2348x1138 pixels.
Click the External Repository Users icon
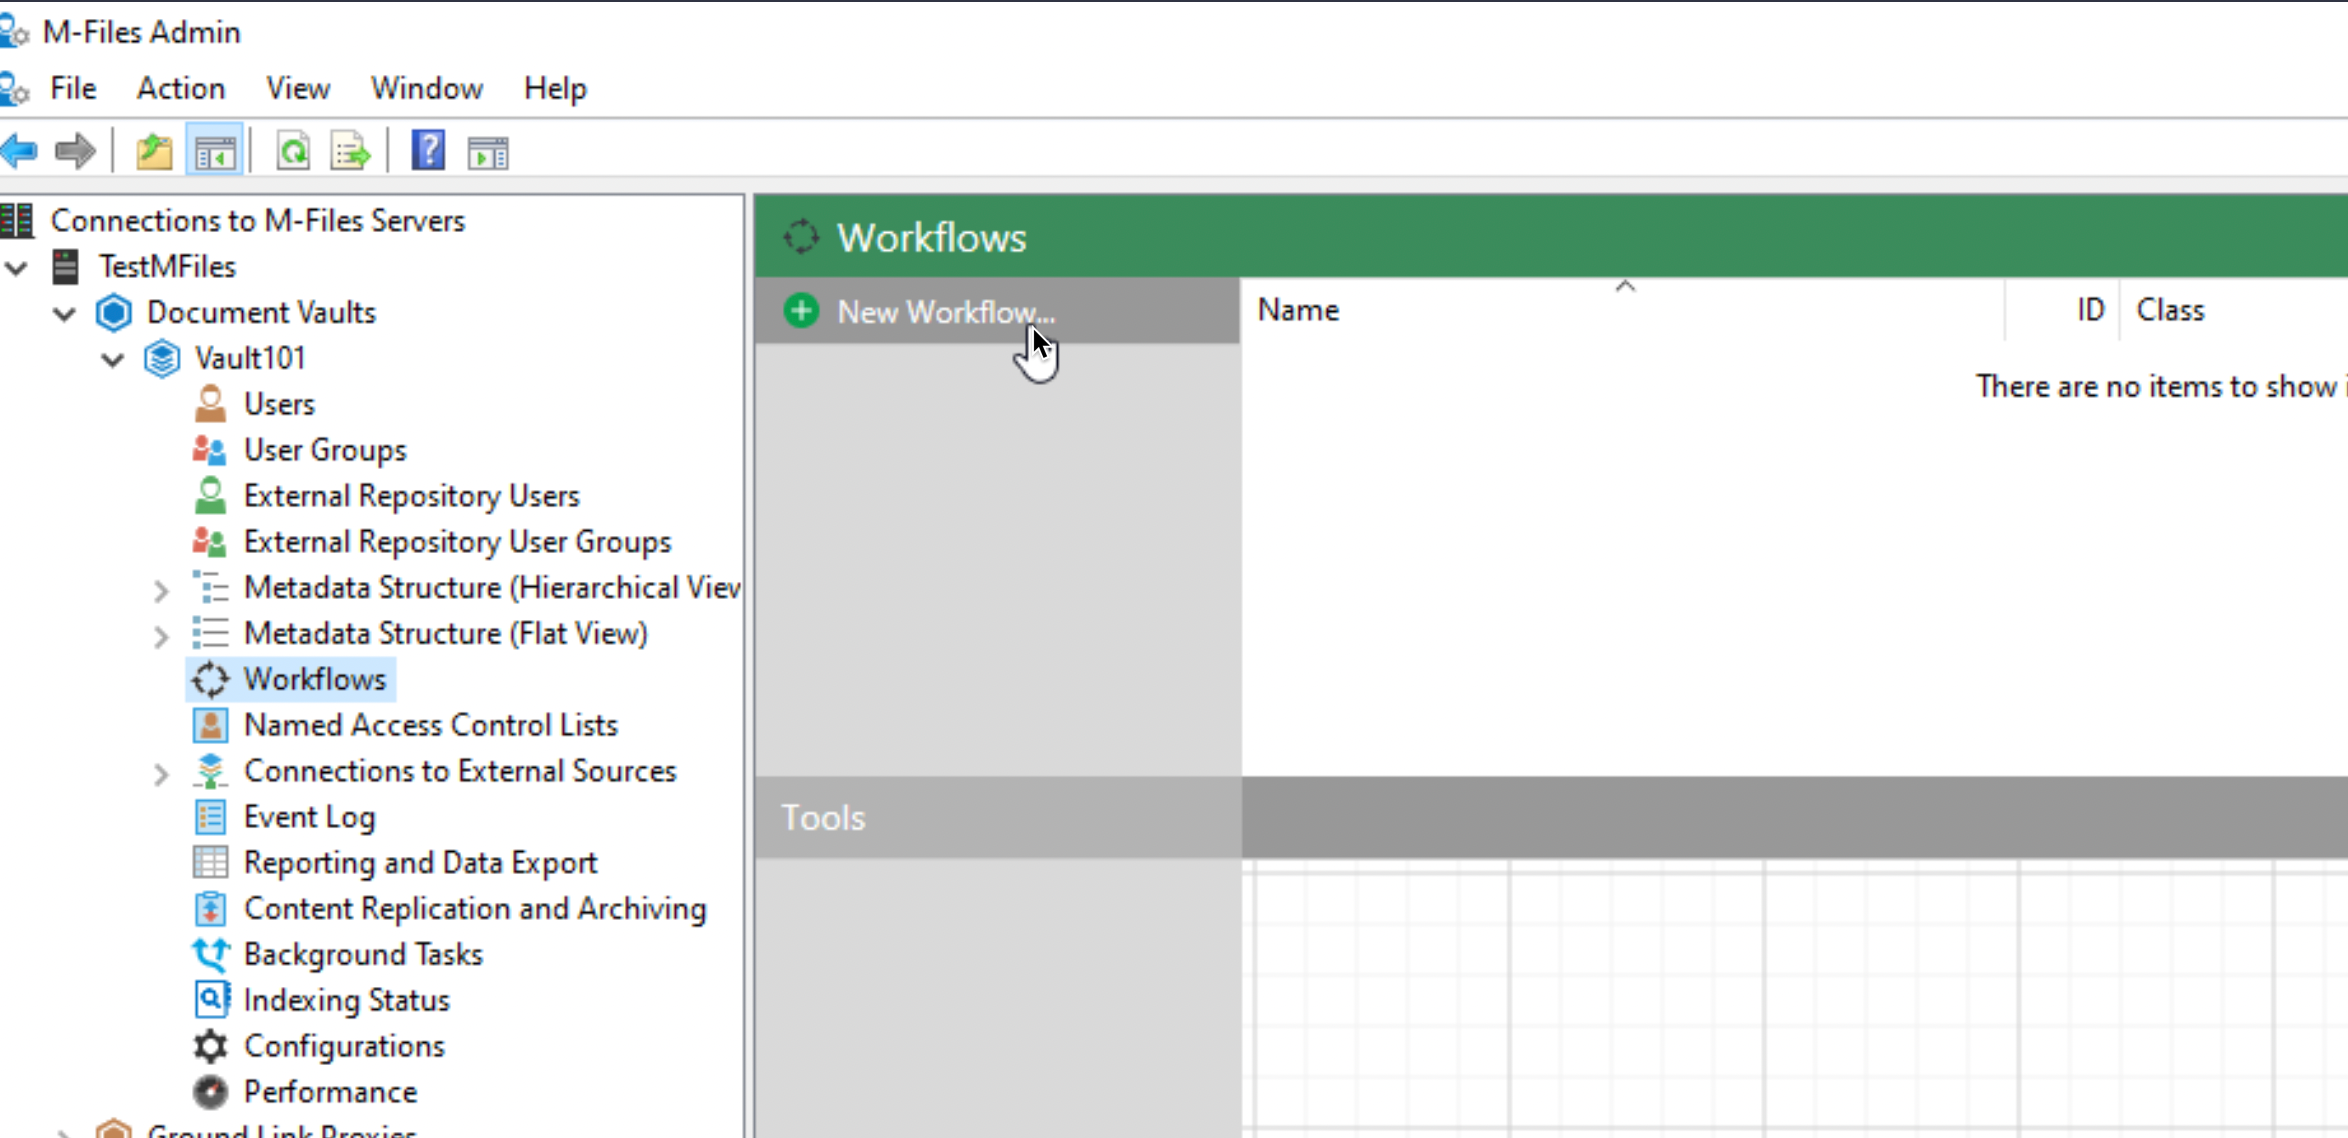click(210, 496)
